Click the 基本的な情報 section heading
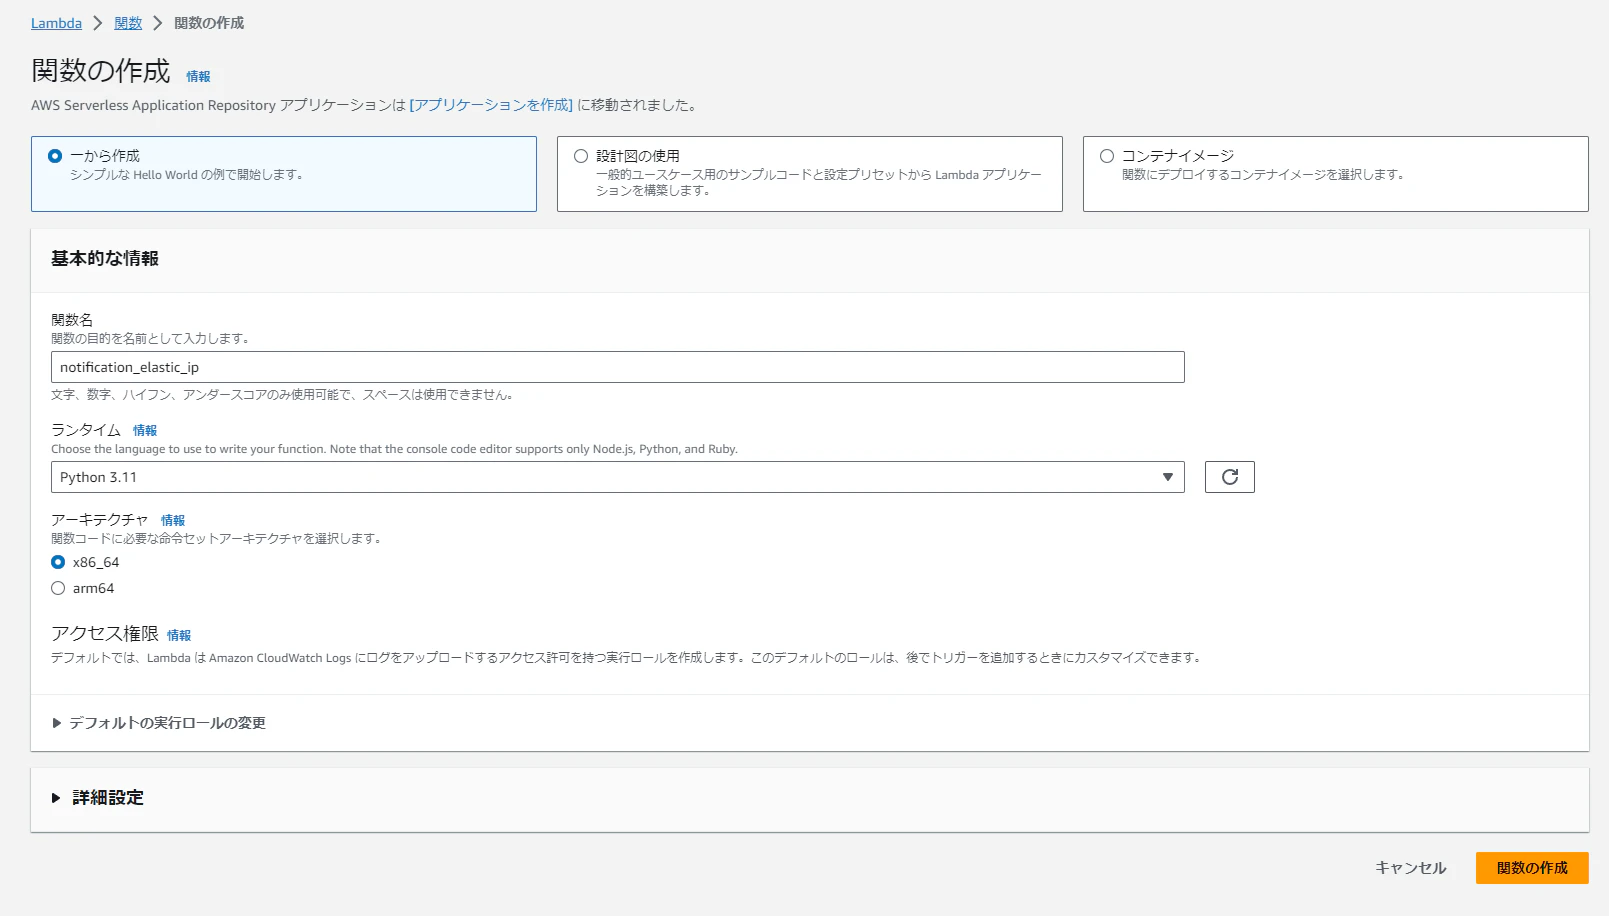This screenshot has height=916, width=1609. coord(105,258)
